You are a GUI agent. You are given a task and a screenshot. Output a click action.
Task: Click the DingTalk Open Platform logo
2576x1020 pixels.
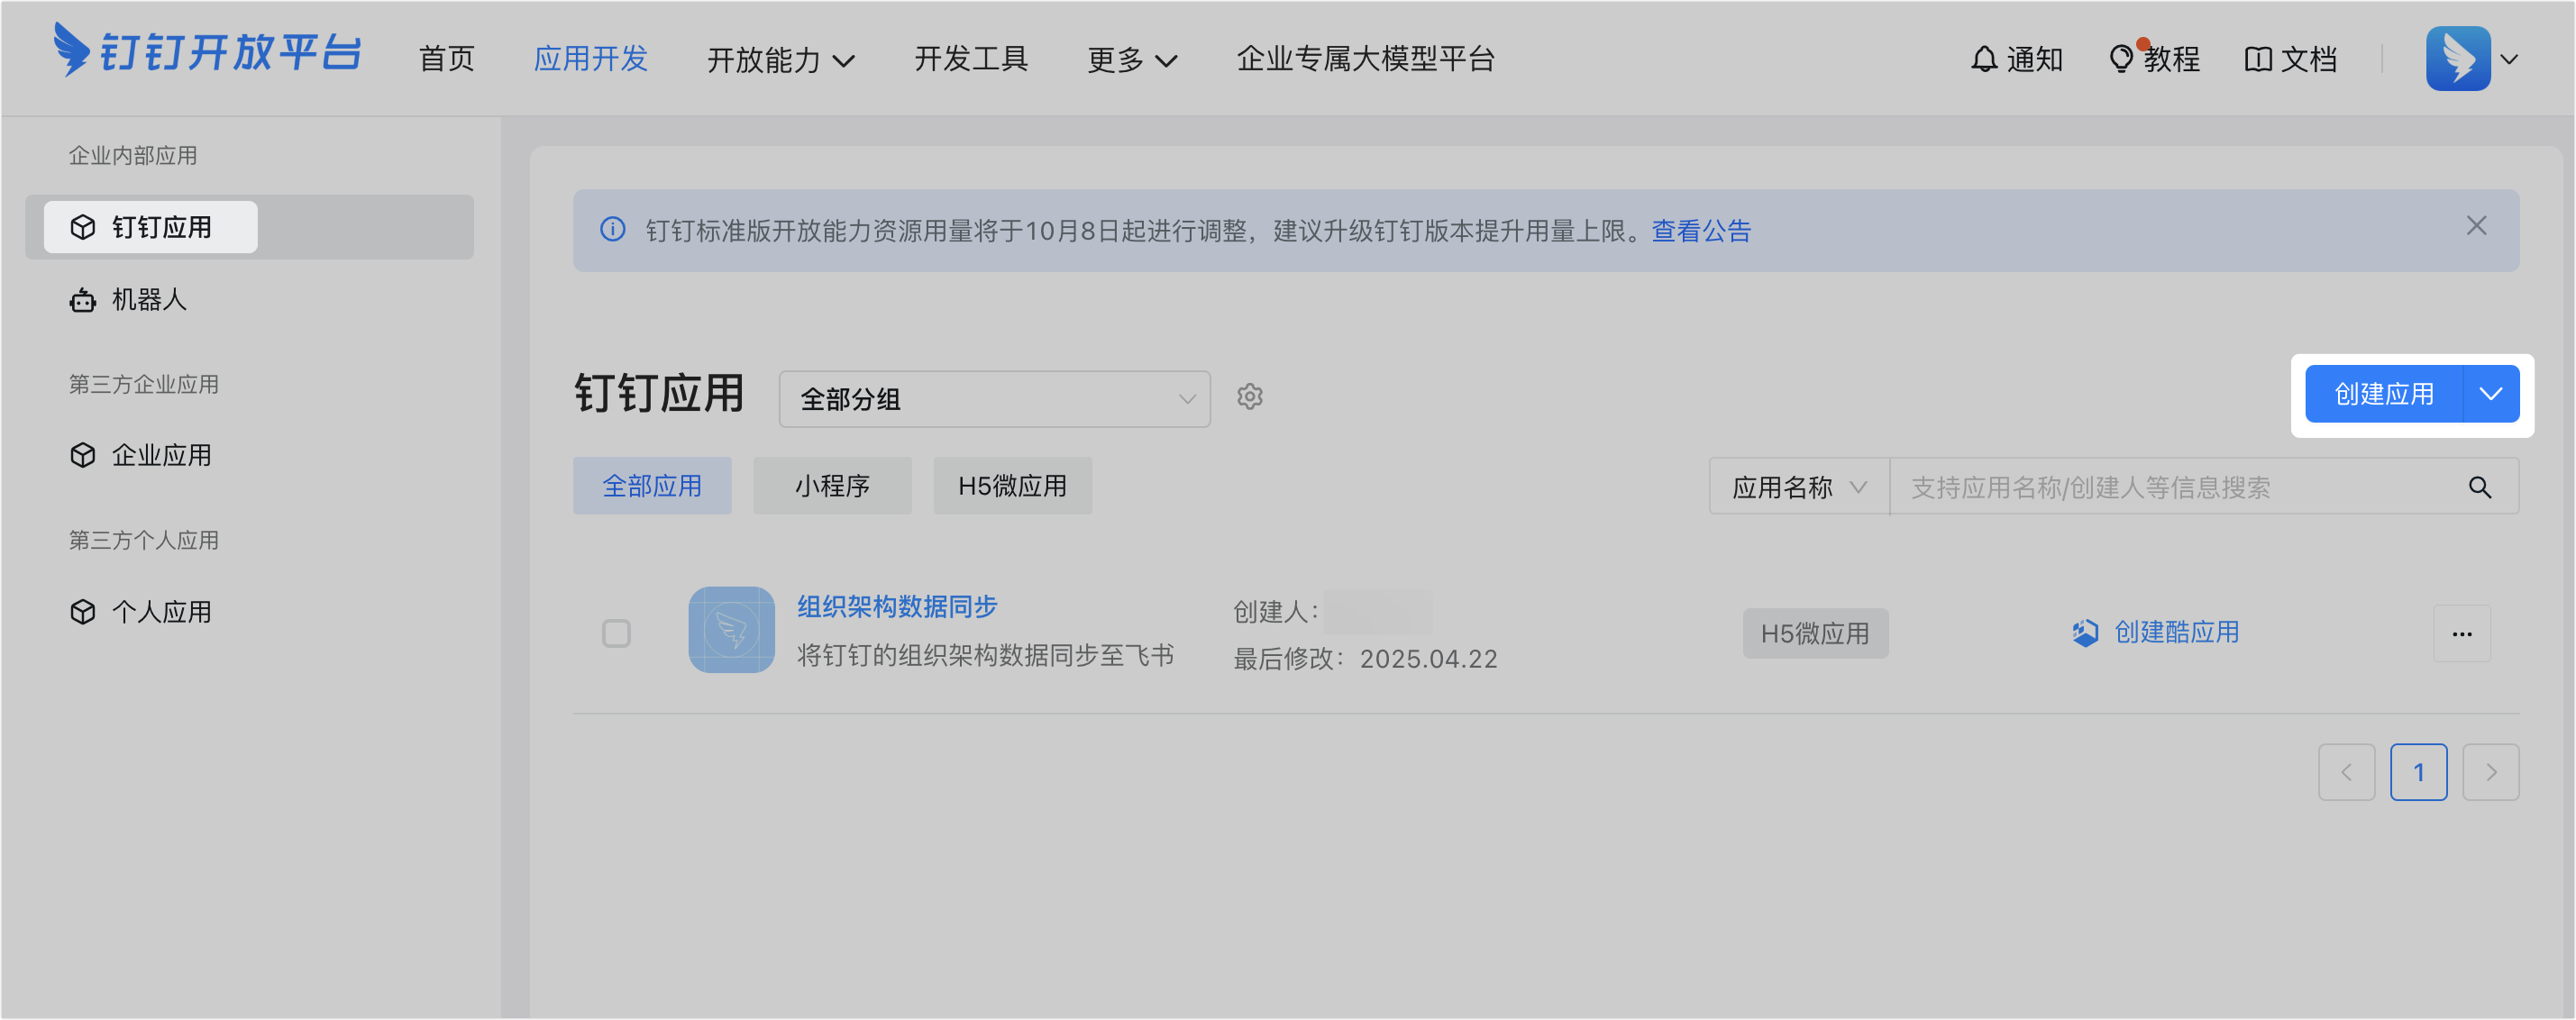pyautogui.click(x=207, y=51)
